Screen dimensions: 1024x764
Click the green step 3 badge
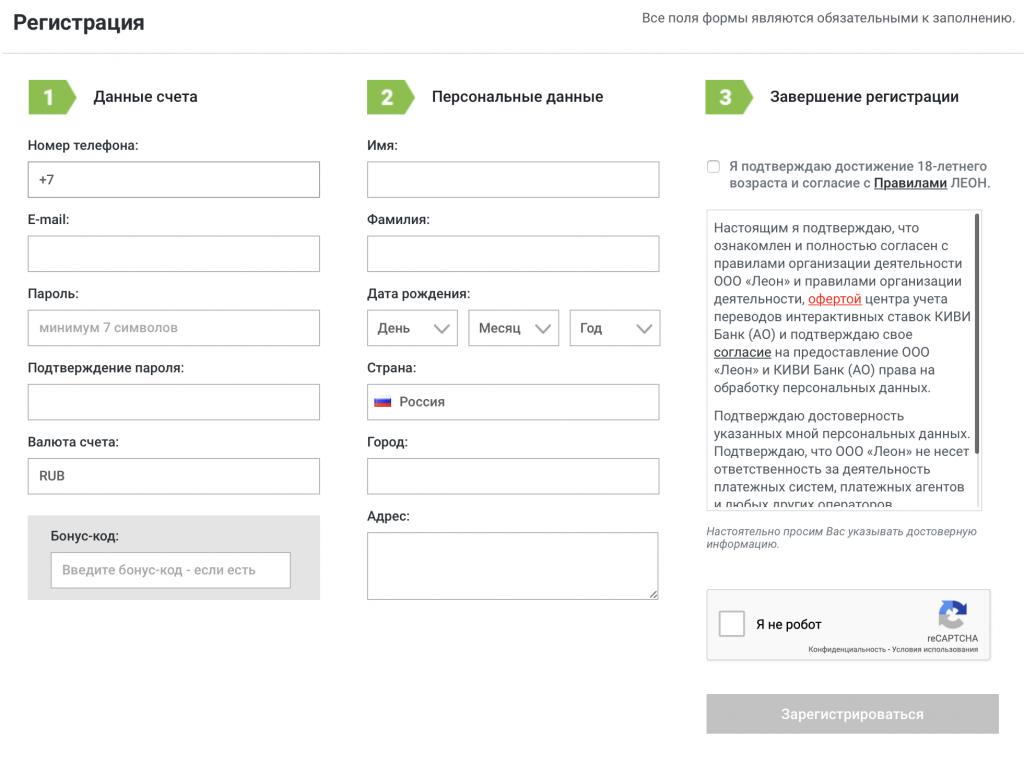point(727,97)
